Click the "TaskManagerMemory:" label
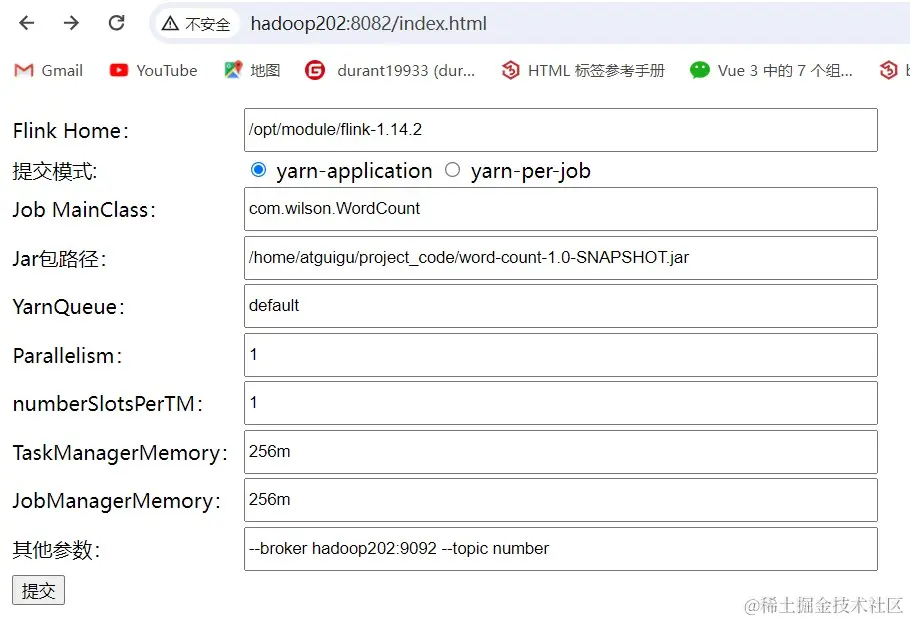This screenshot has height=622, width=910. [x=120, y=453]
